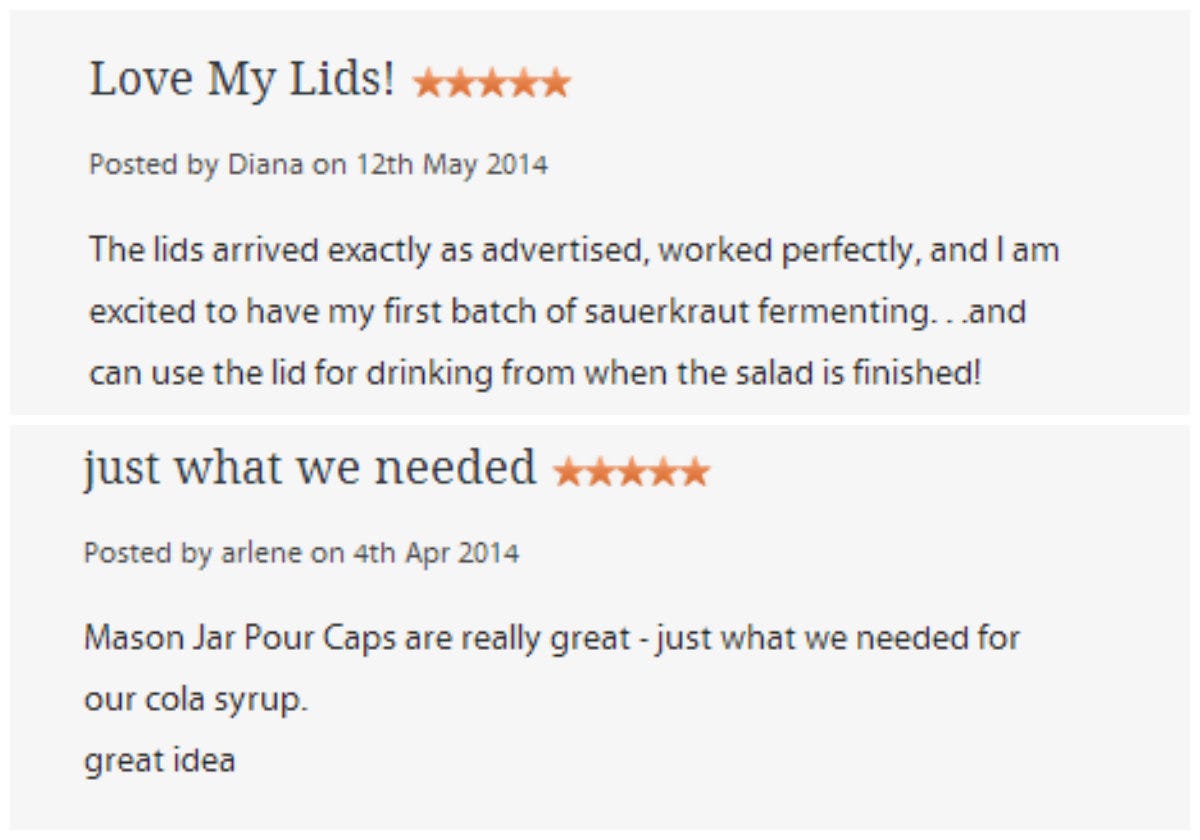The image size is (1200, 840).
Task: Click the Love My Lids! review title
Action: (x=243, y=79)
